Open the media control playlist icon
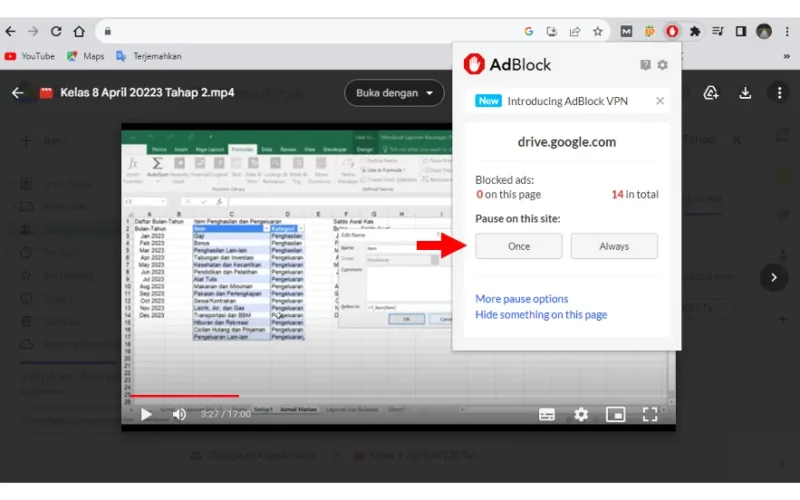The image size is (800, 500). (718, 32)
